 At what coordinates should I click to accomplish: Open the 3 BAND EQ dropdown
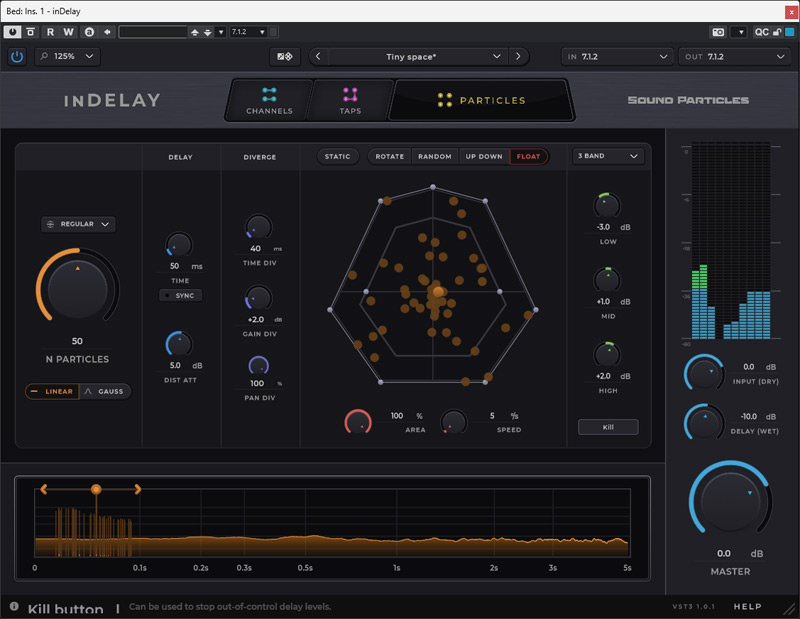[x=608, y=156]
